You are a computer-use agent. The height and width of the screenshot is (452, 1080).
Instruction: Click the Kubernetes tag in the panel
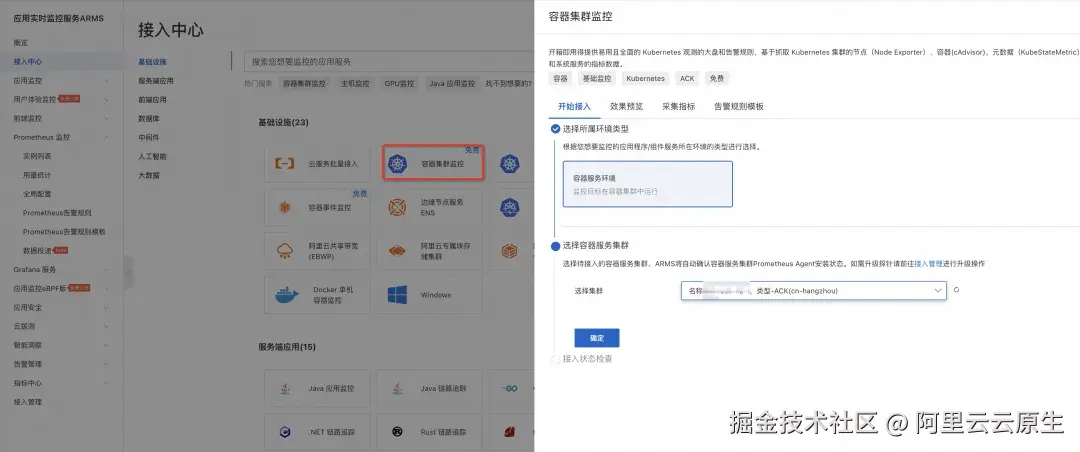point(645,79)
